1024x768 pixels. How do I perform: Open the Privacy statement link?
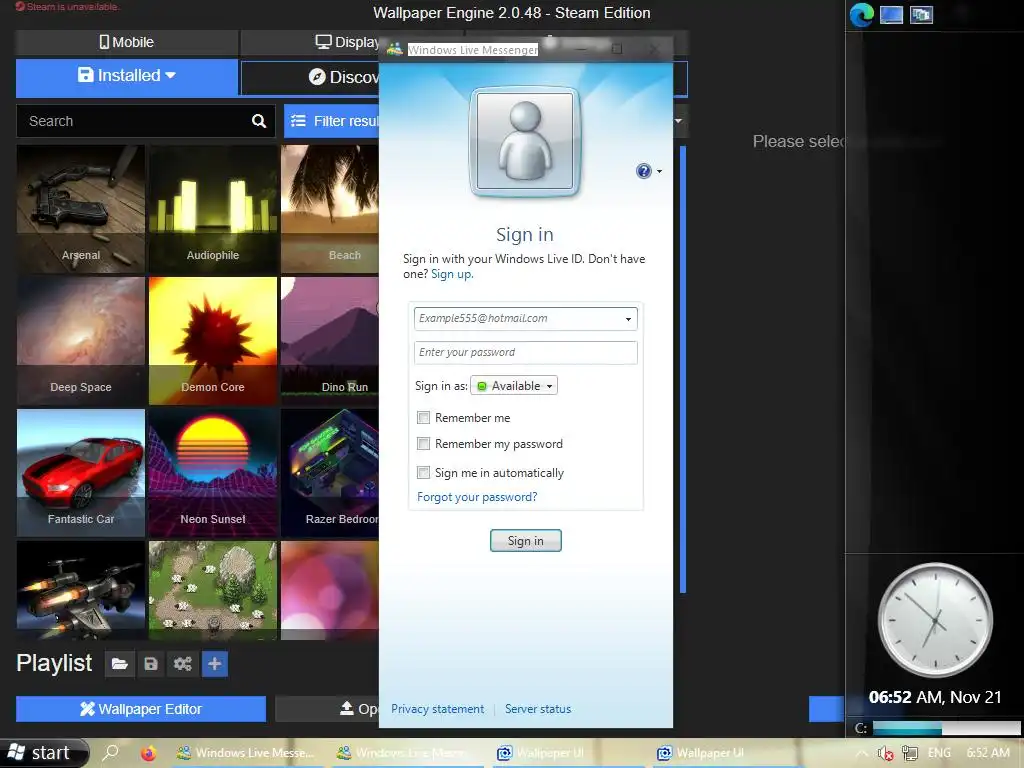pos(438,709)
